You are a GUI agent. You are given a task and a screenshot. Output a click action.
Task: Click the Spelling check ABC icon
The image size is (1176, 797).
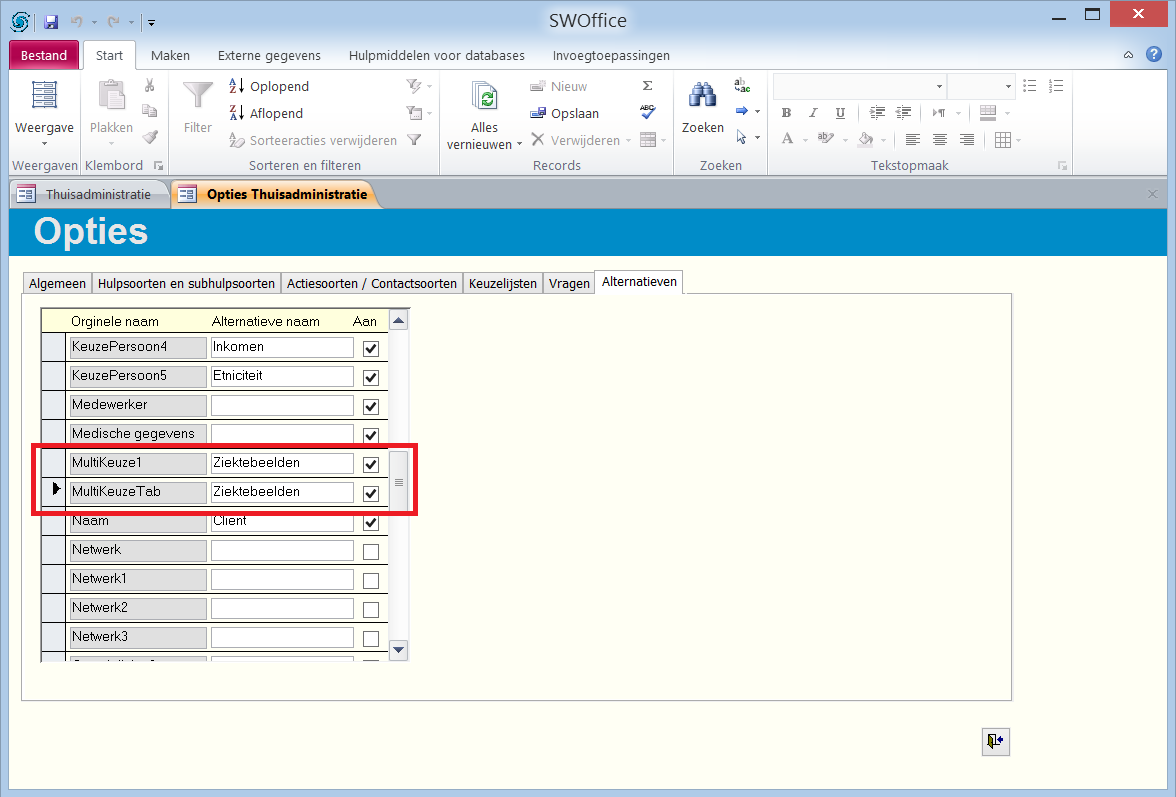click(x=648, y=112)
